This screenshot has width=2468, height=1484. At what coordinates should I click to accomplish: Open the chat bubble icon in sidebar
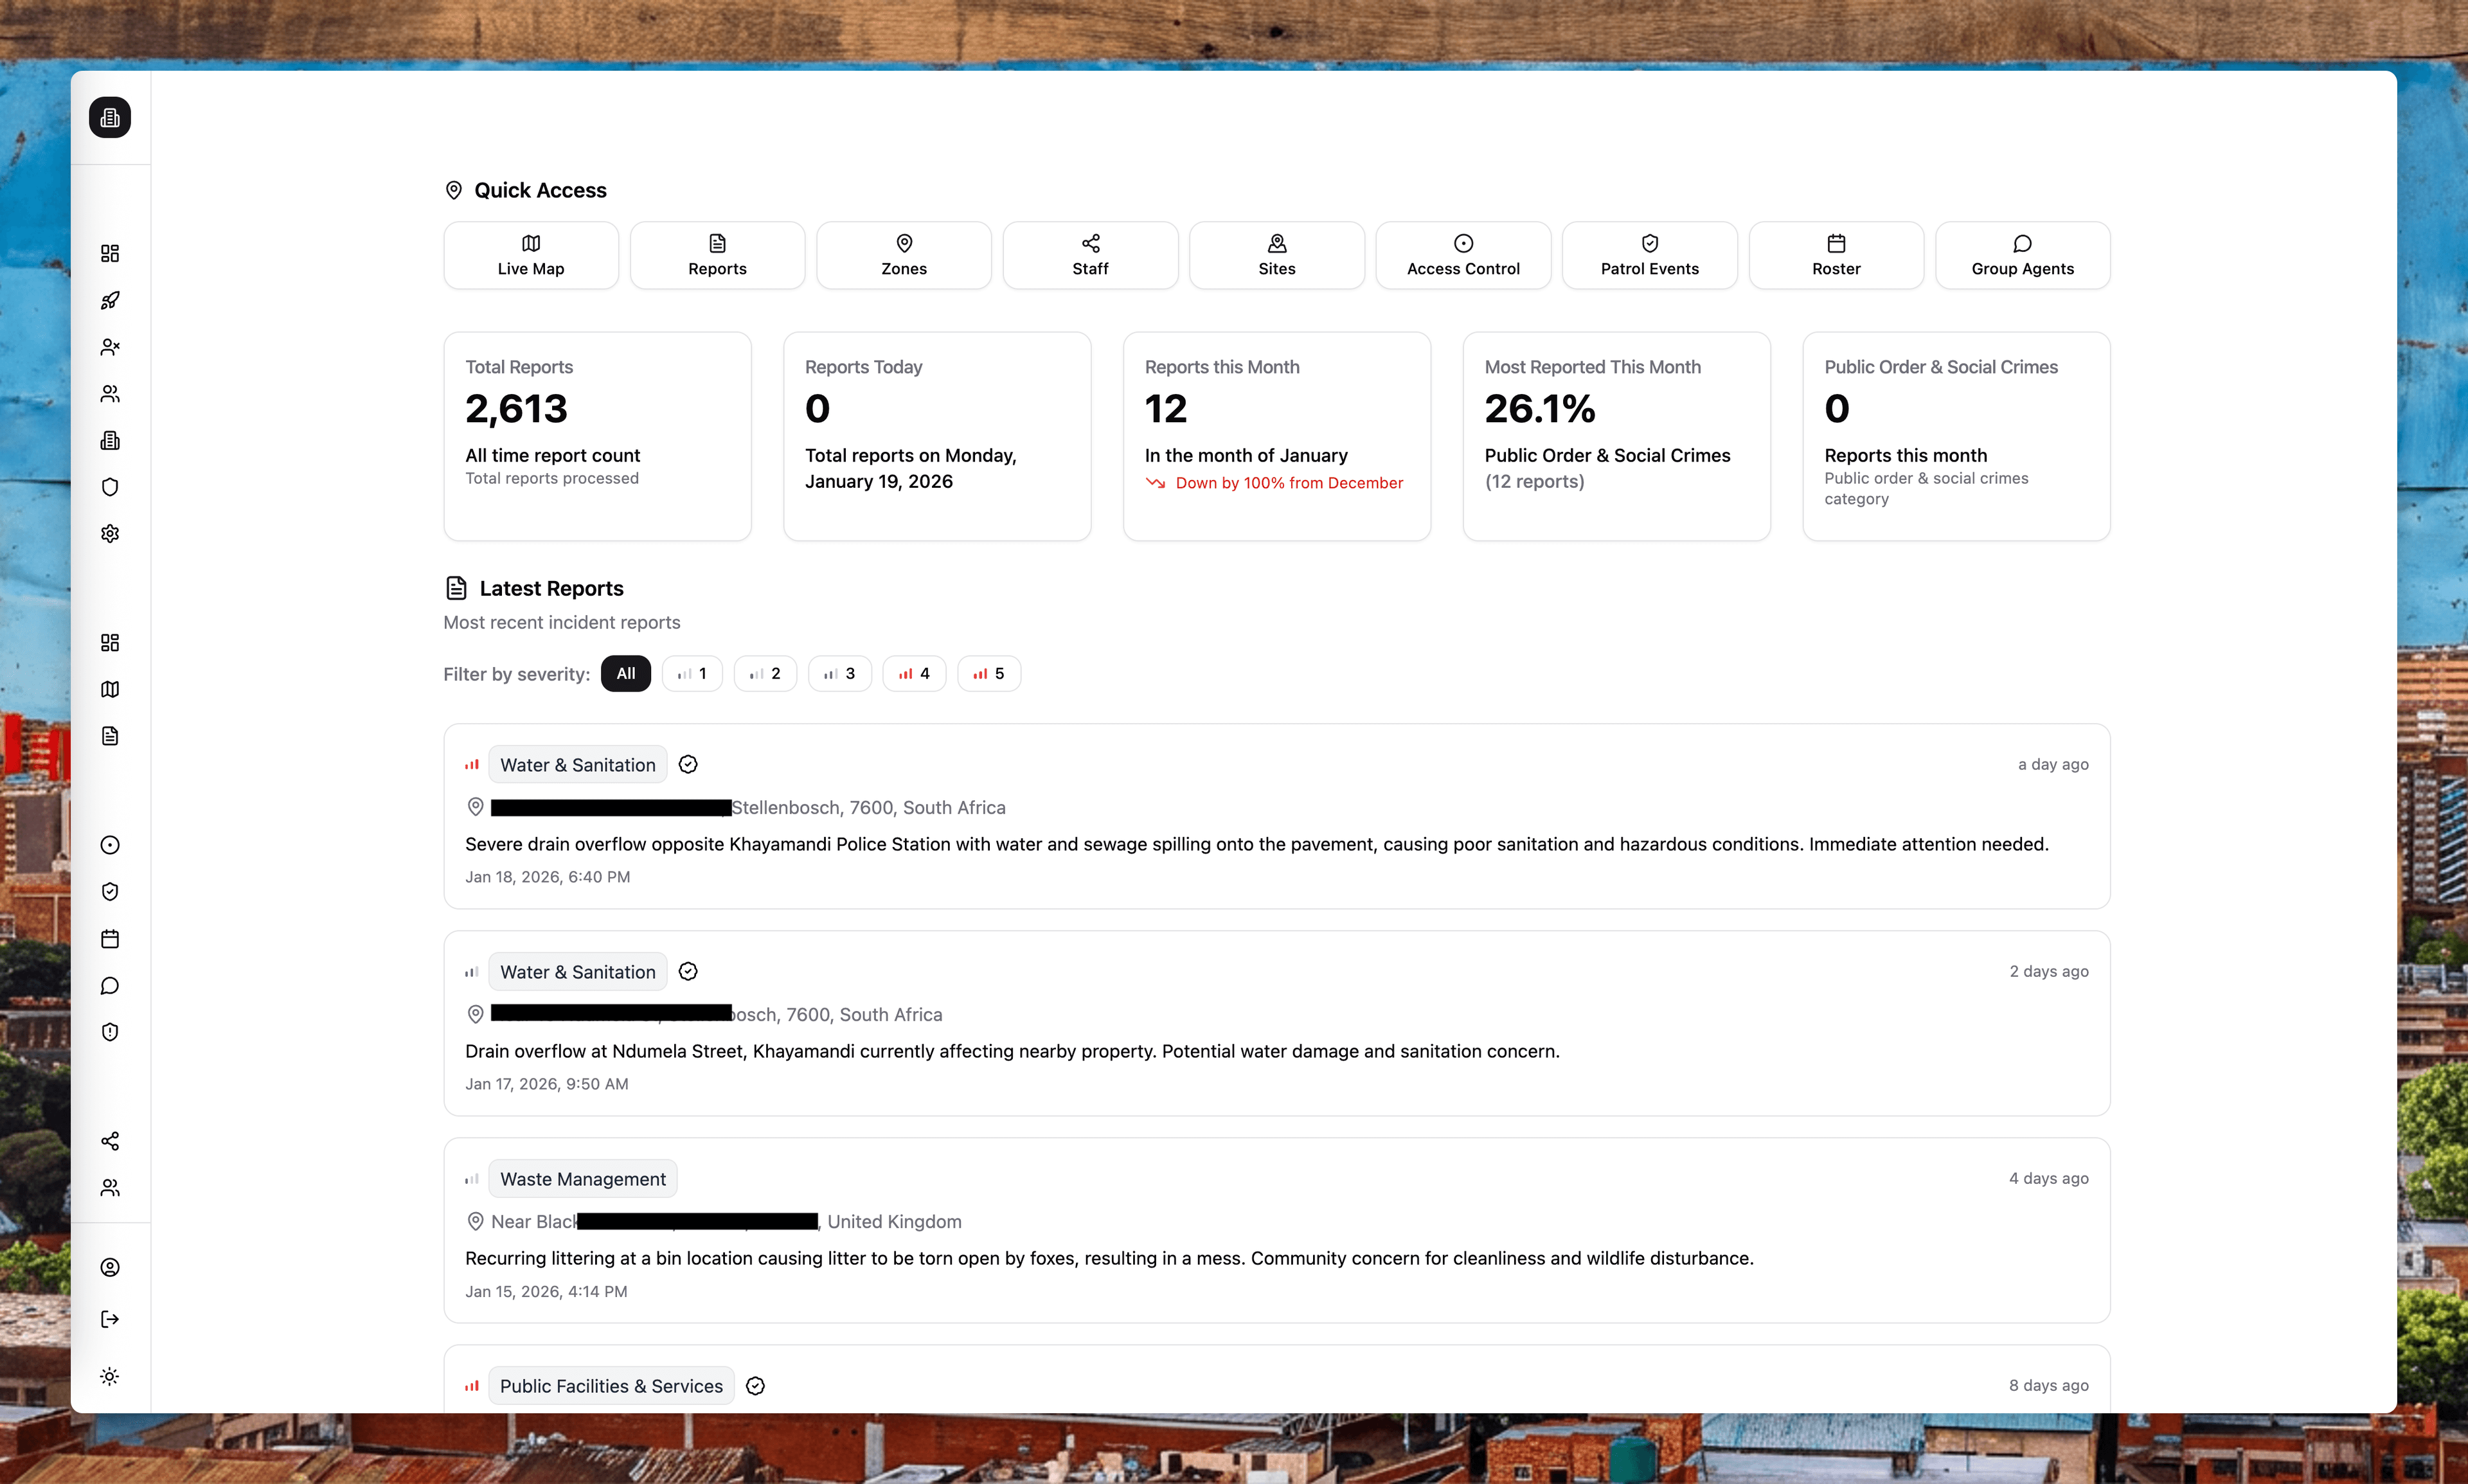110,985
